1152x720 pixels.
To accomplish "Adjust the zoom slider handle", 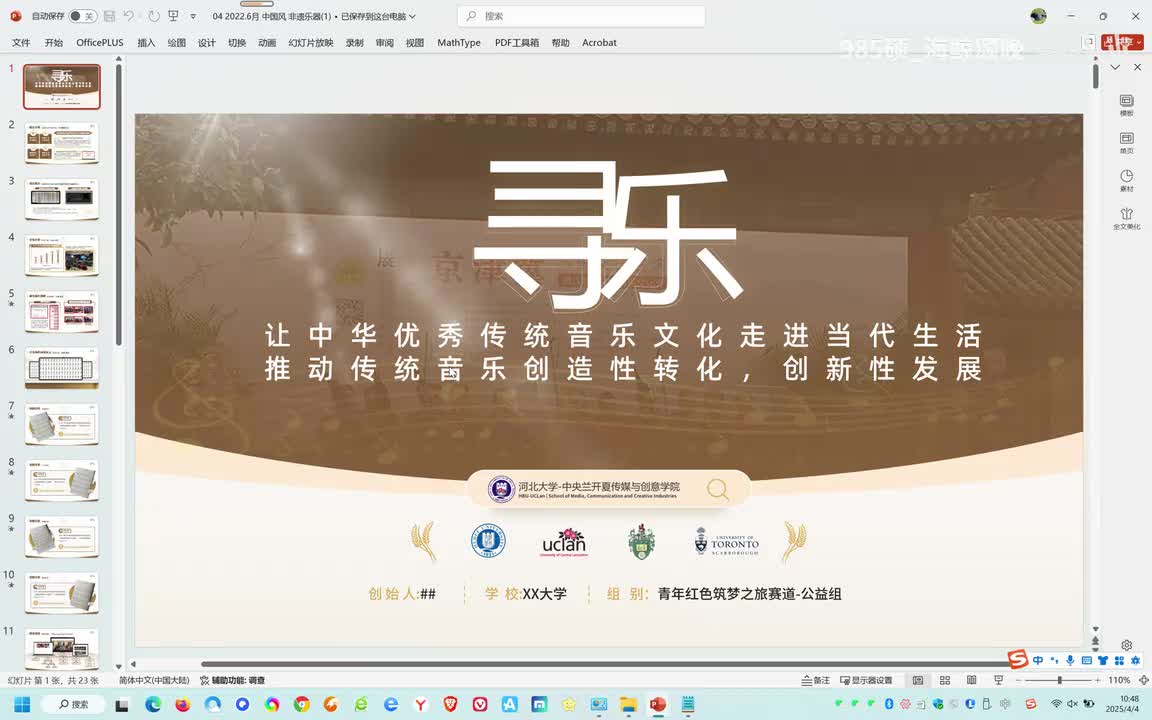I will pos(1059,680).
